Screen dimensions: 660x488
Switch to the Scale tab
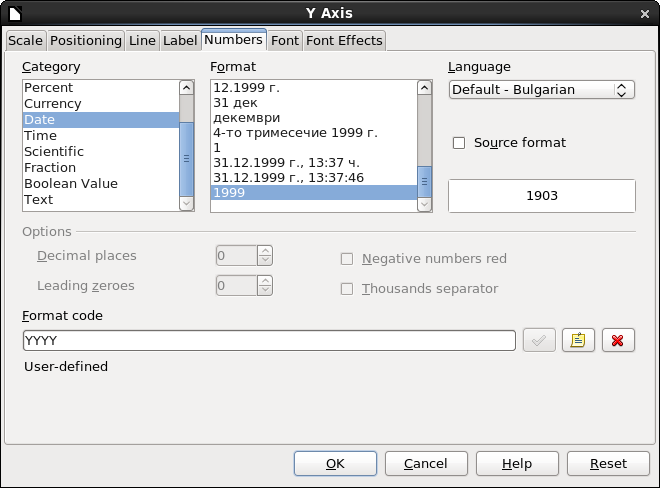pos(25,40)
